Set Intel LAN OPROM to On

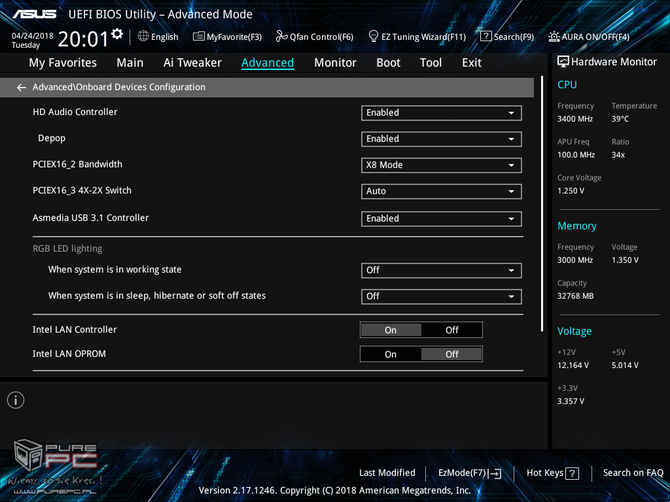click(391, 354)
